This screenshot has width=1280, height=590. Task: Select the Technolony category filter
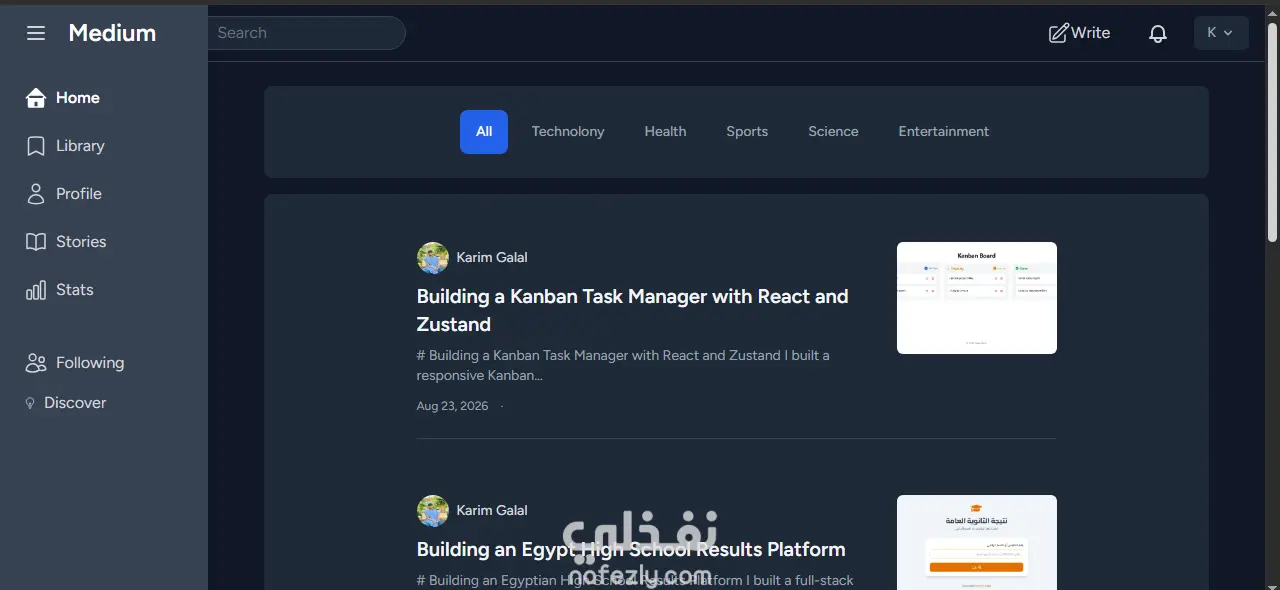click(568, 132)
